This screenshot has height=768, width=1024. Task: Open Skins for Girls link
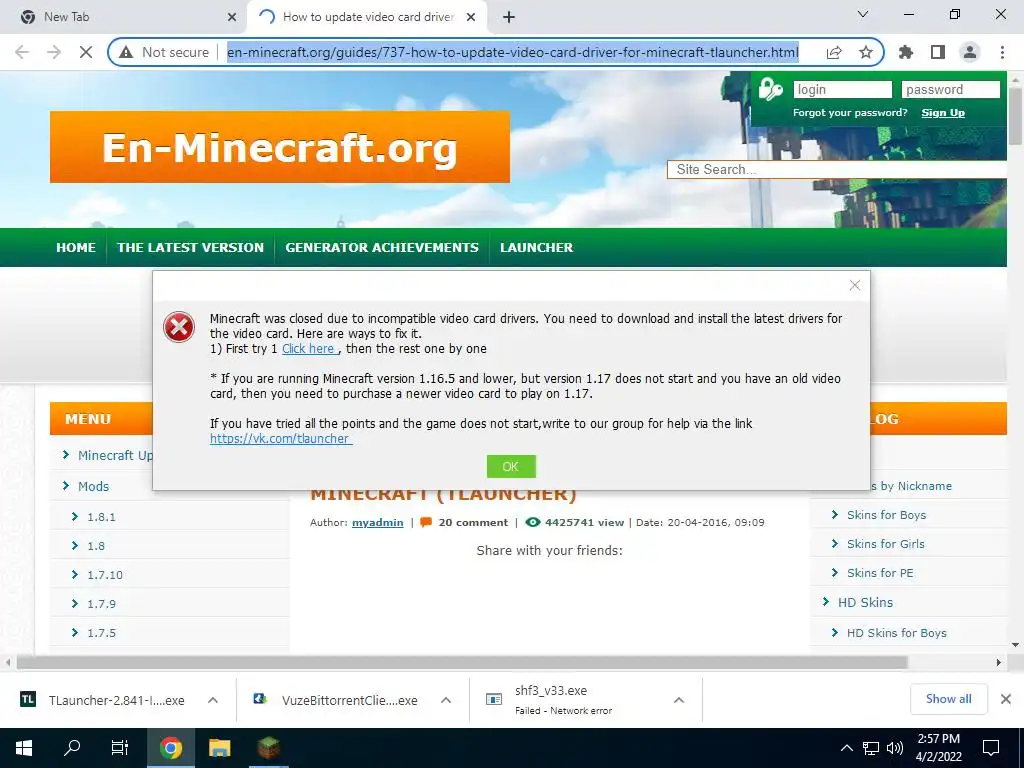pyautogui.click(x=886, y=544)
